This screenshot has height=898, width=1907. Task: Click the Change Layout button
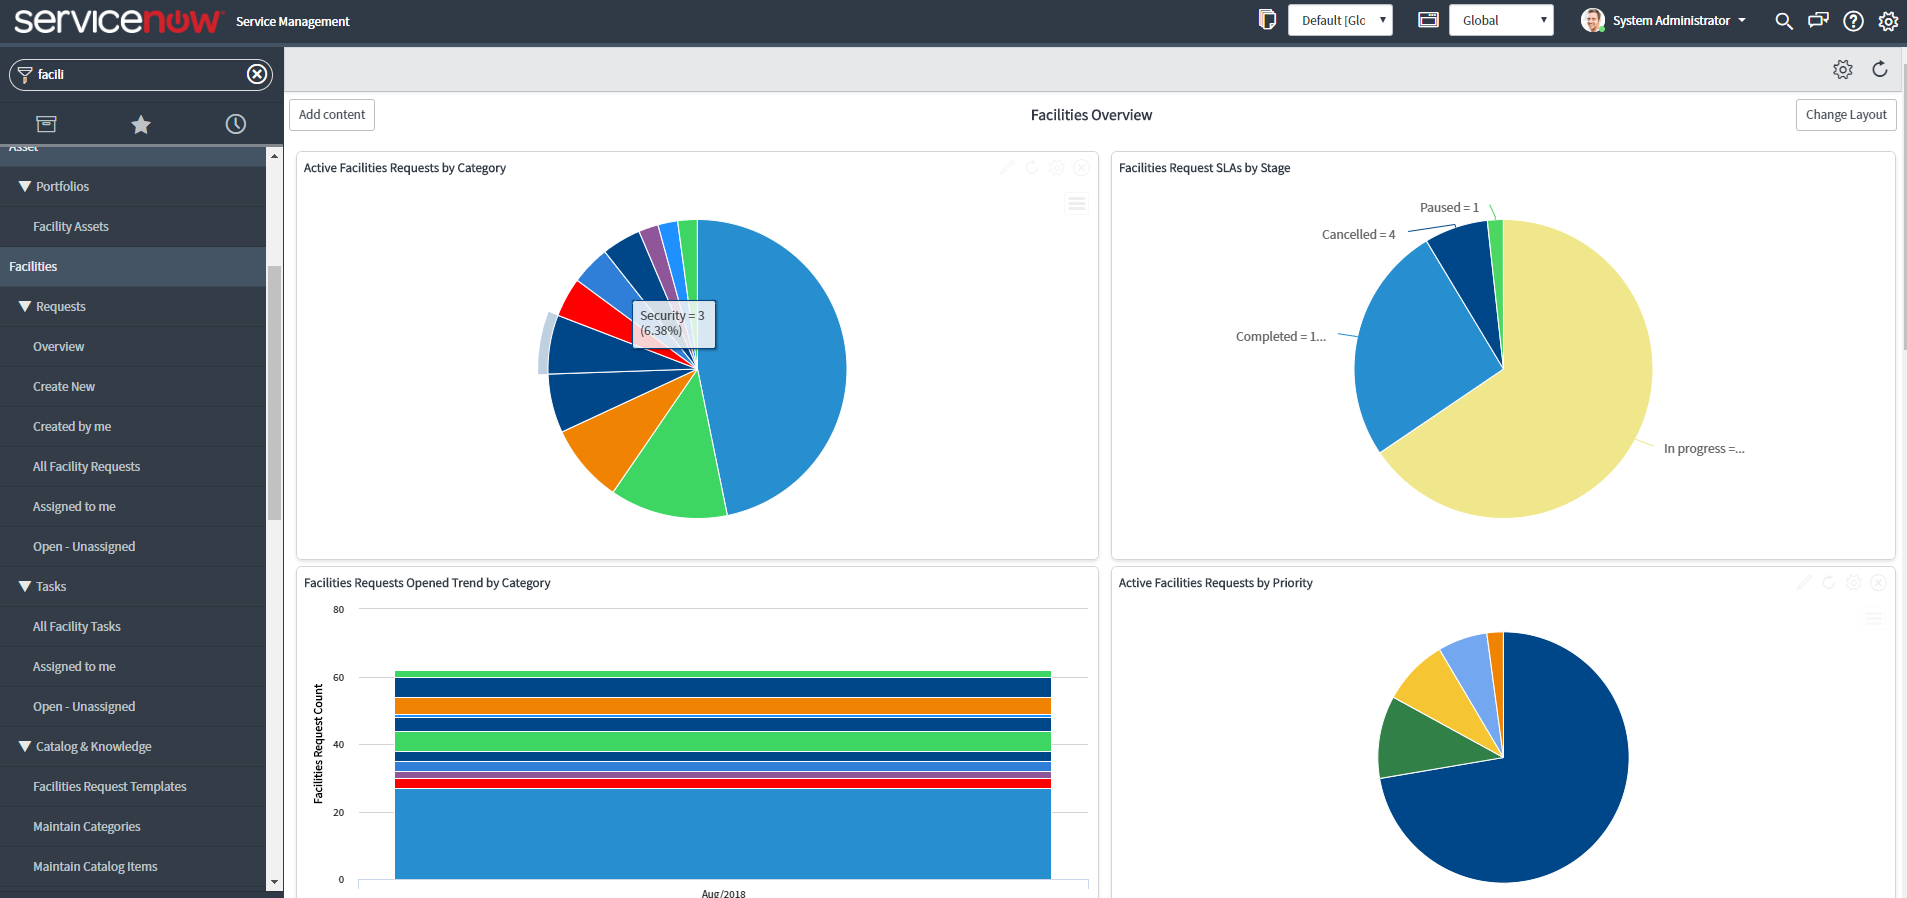point(1845,115)
